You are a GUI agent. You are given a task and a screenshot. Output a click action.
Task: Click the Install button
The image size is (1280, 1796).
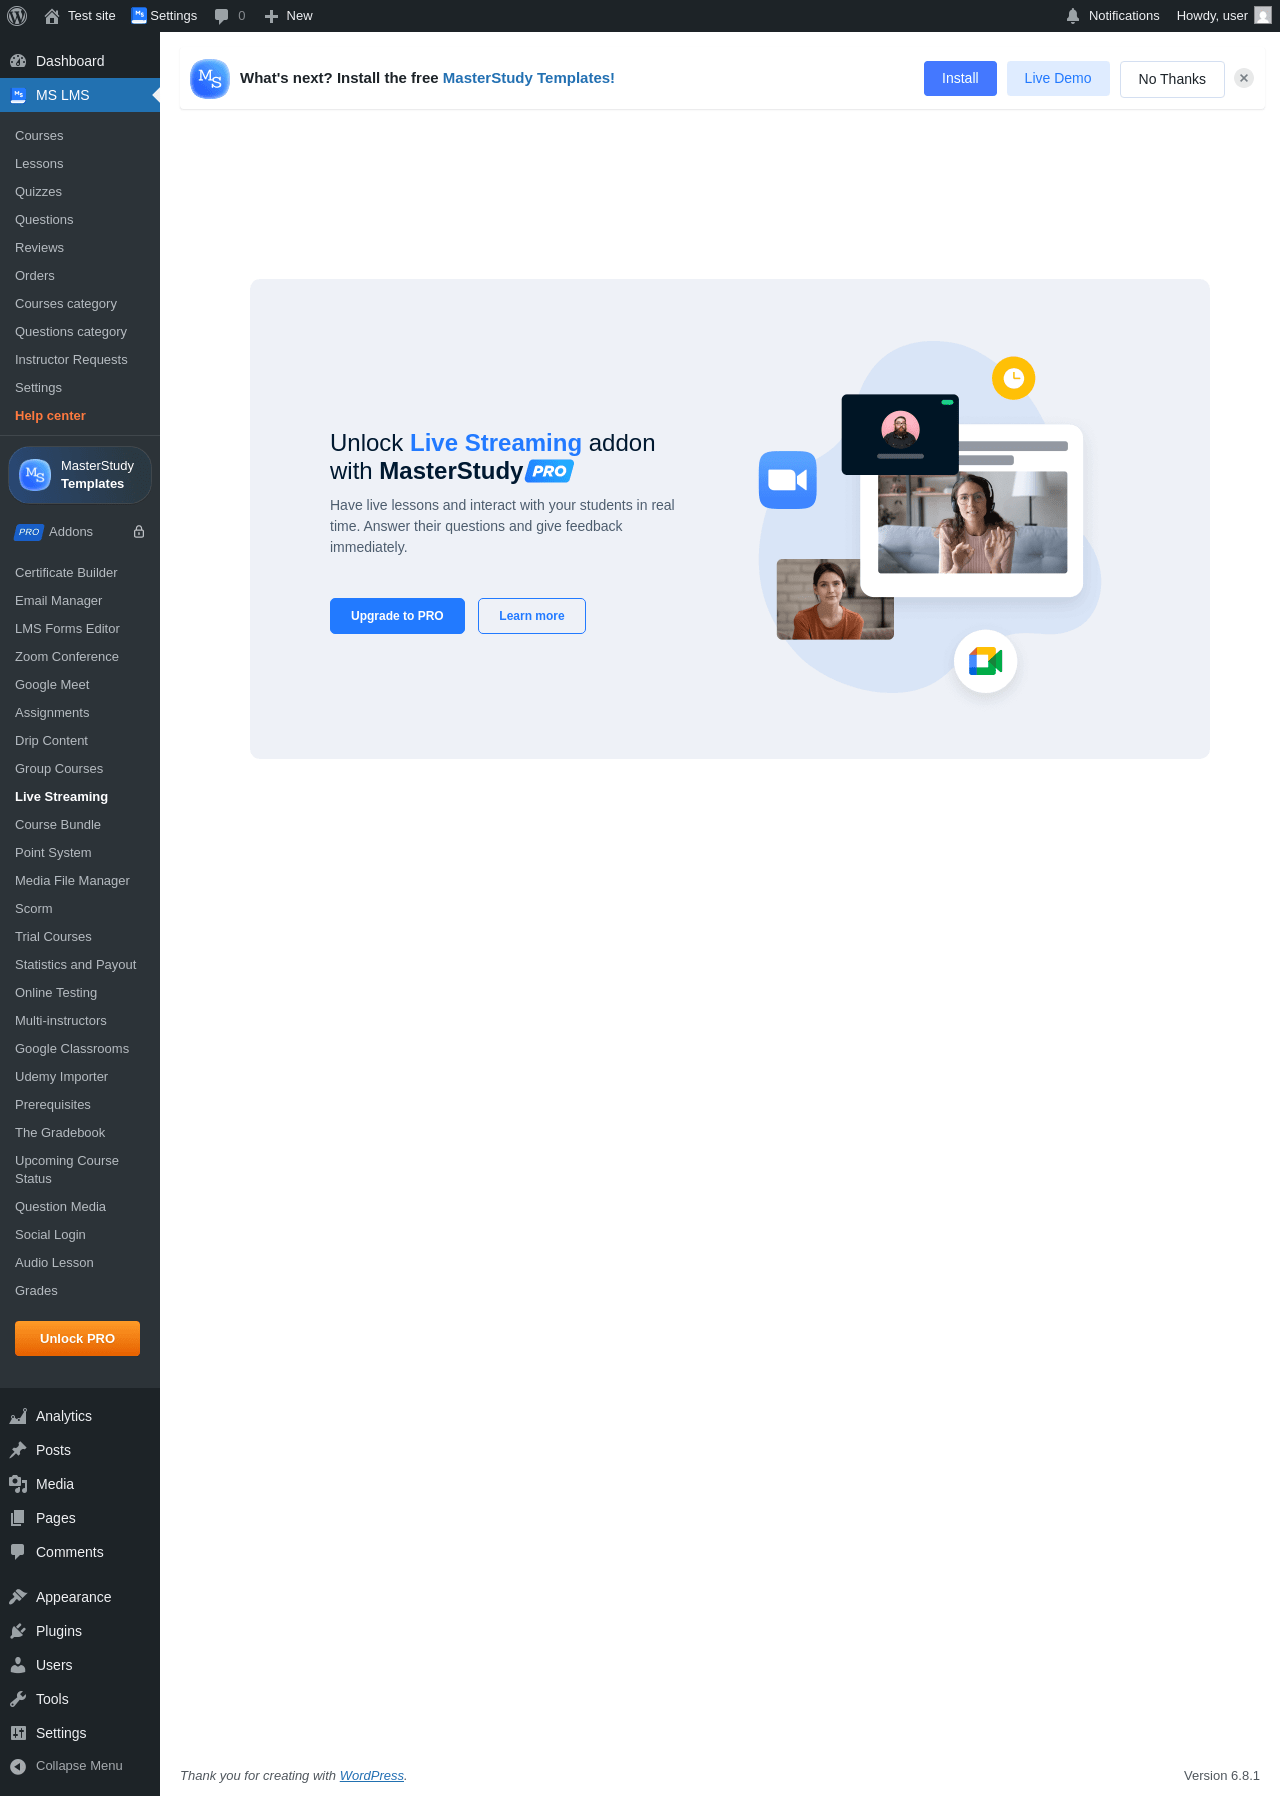[960, 78]
